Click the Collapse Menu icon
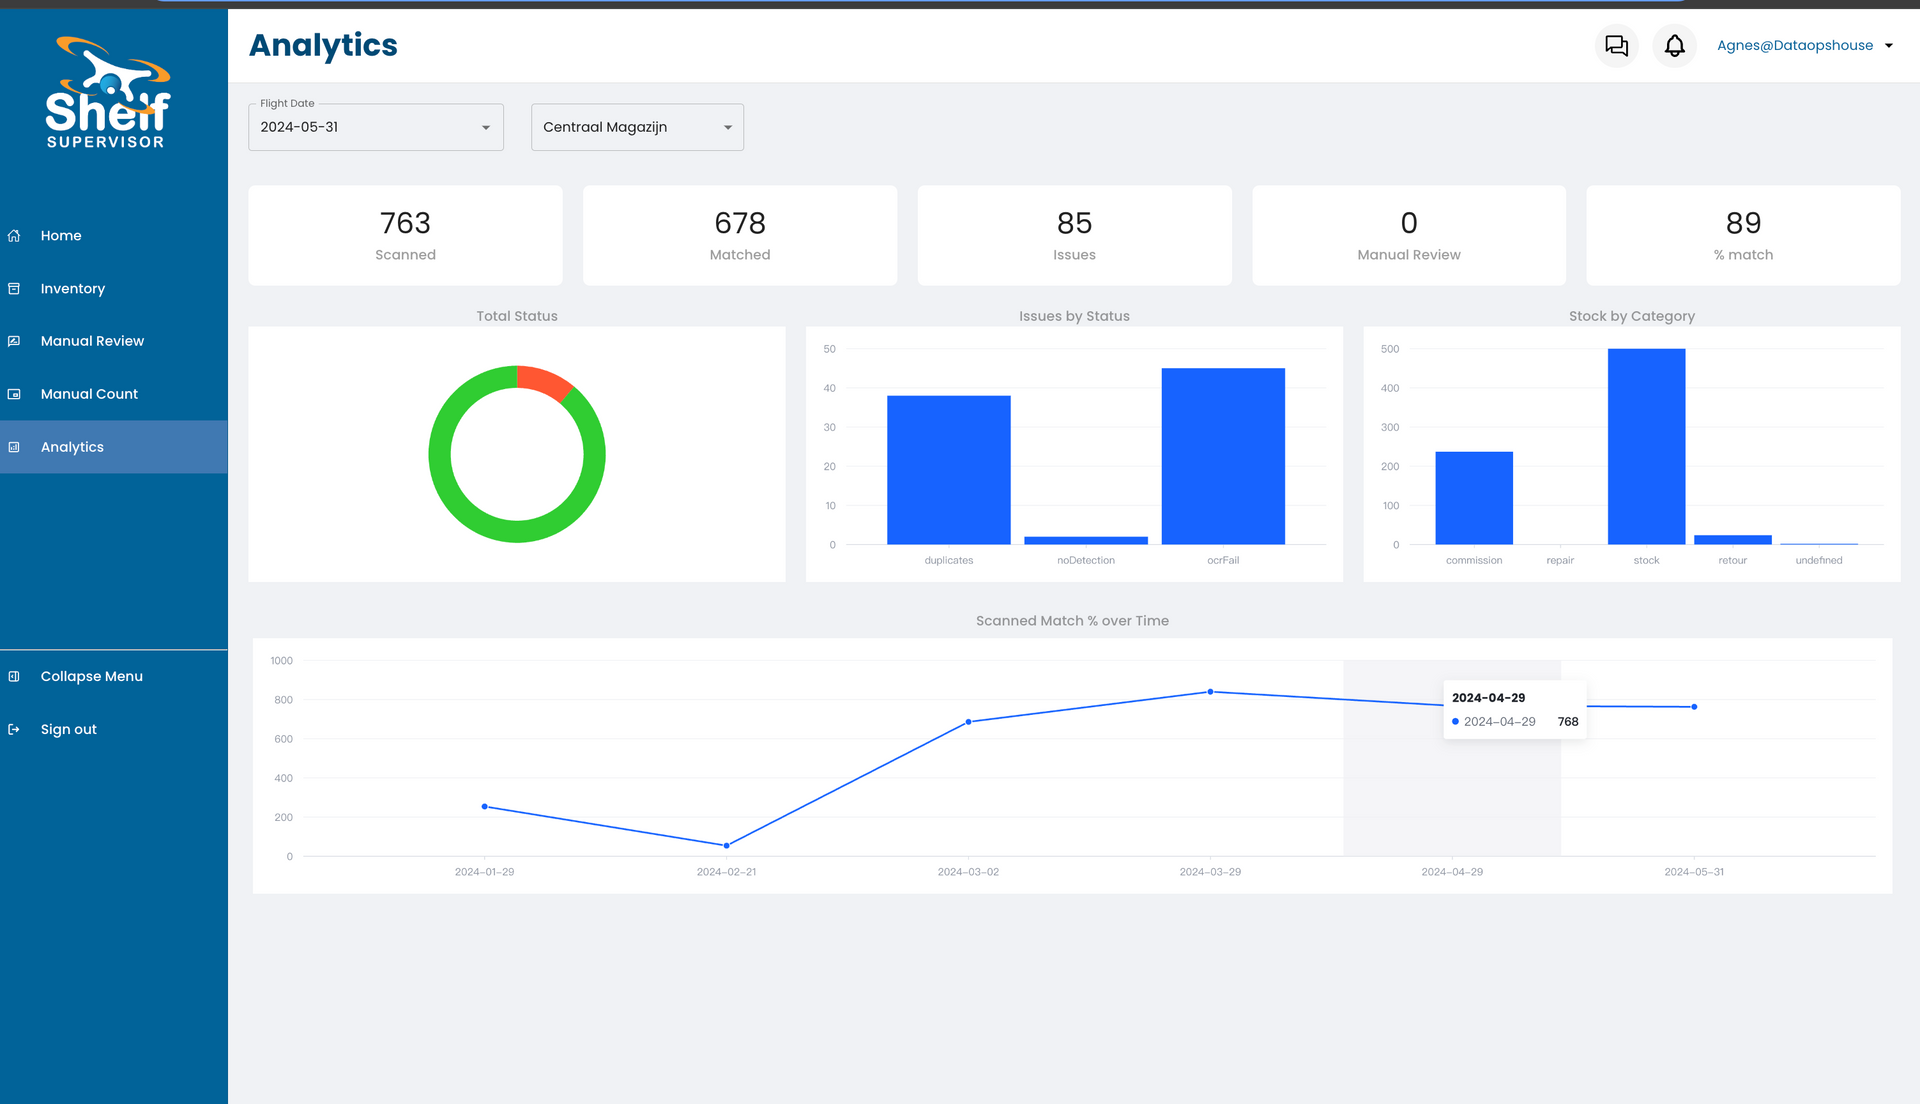 tap(14, 677)
